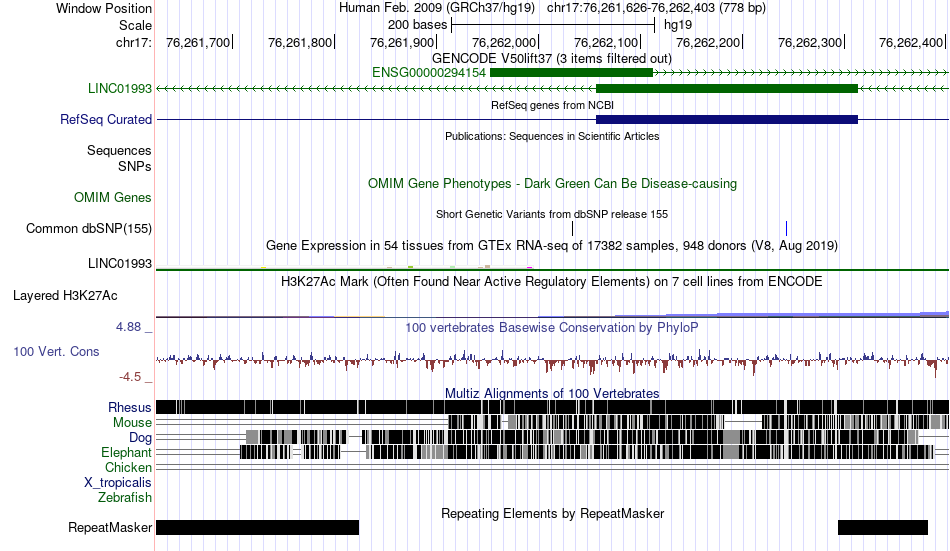
Task: Click the Elephant alignment label
Action: click(x=126, y=453)
